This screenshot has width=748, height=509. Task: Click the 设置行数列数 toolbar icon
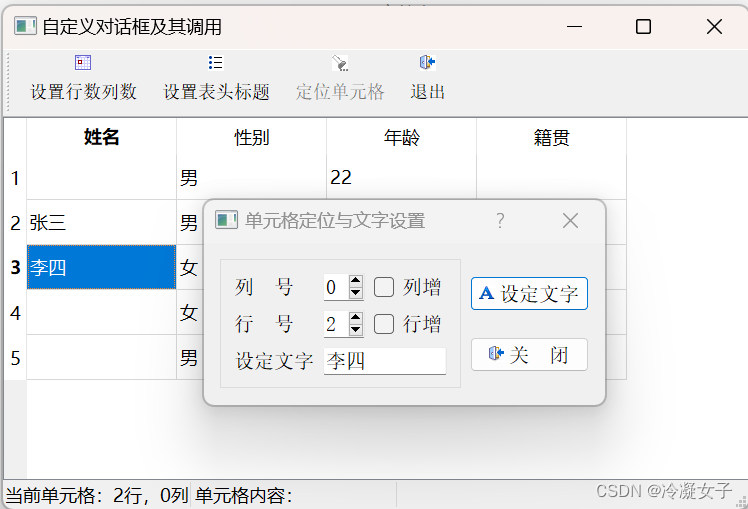(83, 62)
